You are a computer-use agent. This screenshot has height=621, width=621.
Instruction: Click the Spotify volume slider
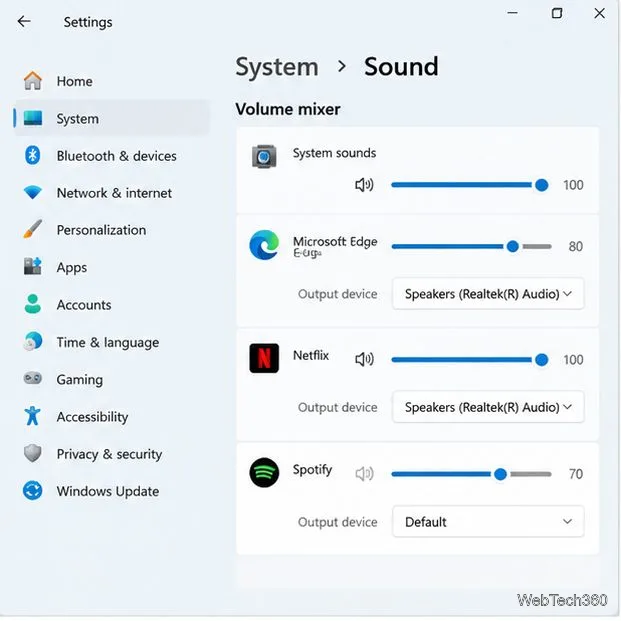(x=471, y=474)
